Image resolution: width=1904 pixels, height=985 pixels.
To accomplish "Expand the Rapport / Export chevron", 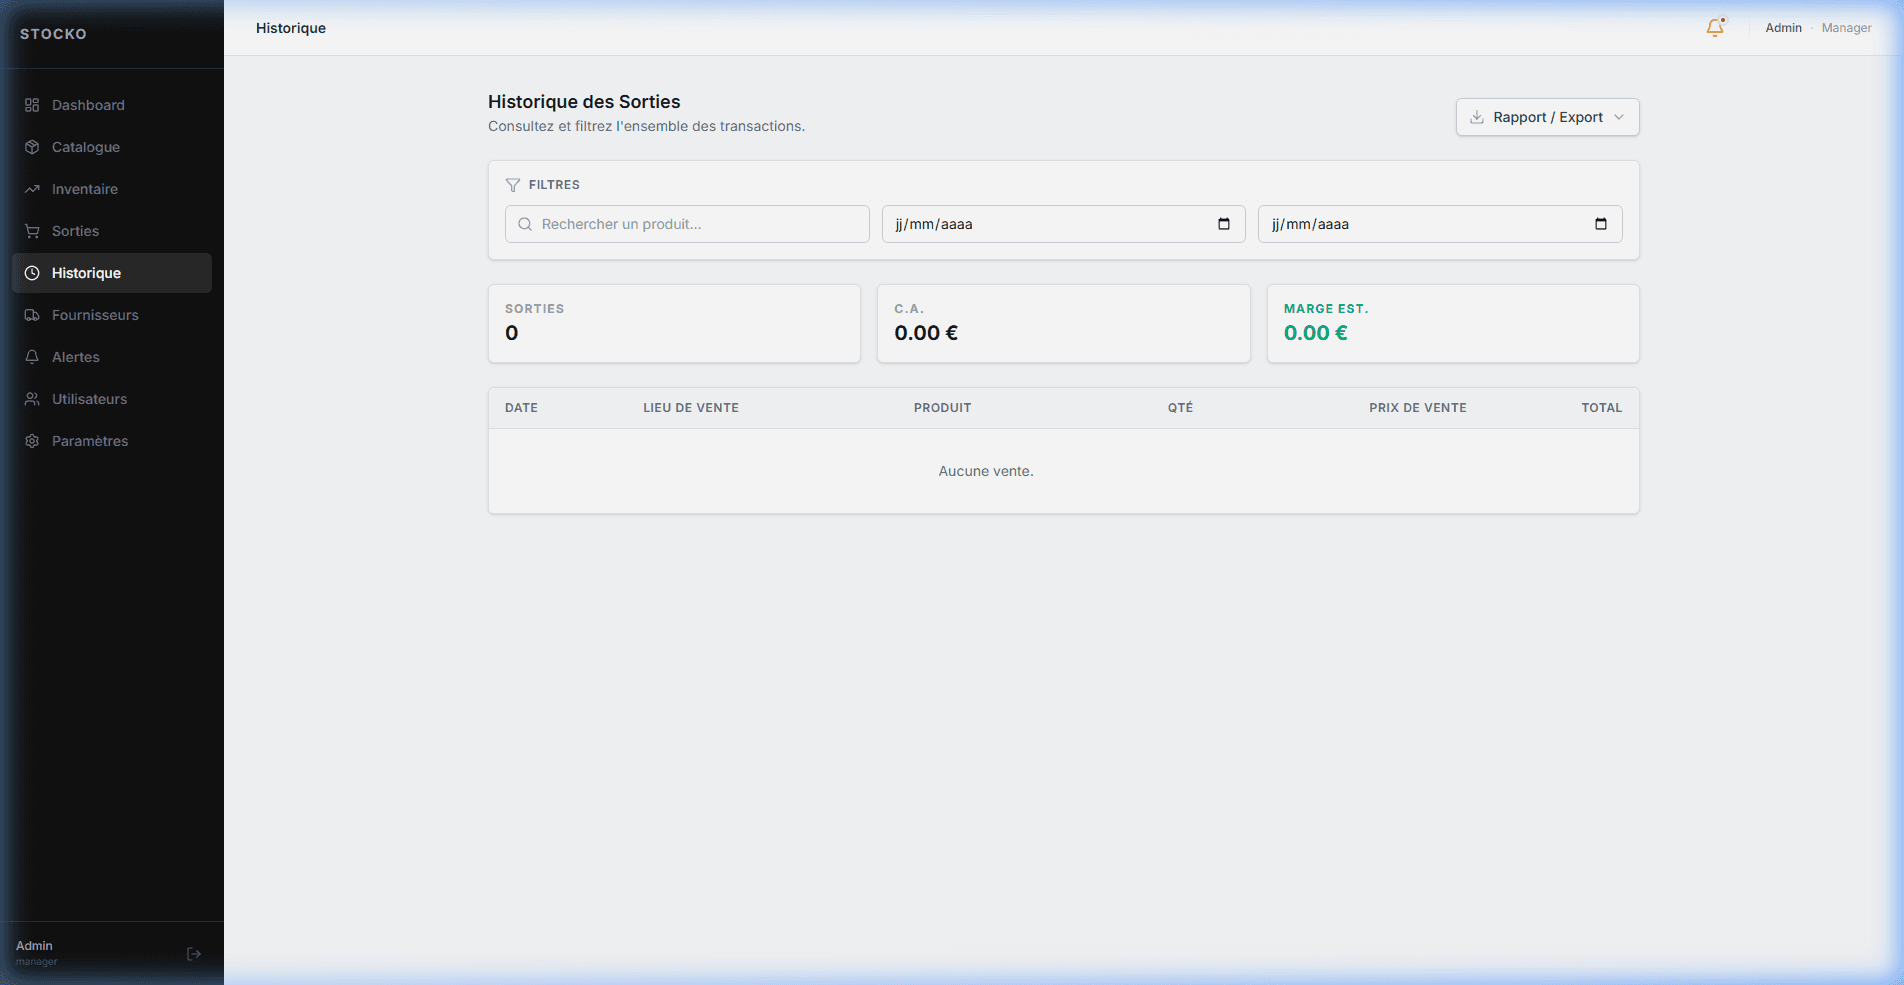I will click(x=1619, y=117).
